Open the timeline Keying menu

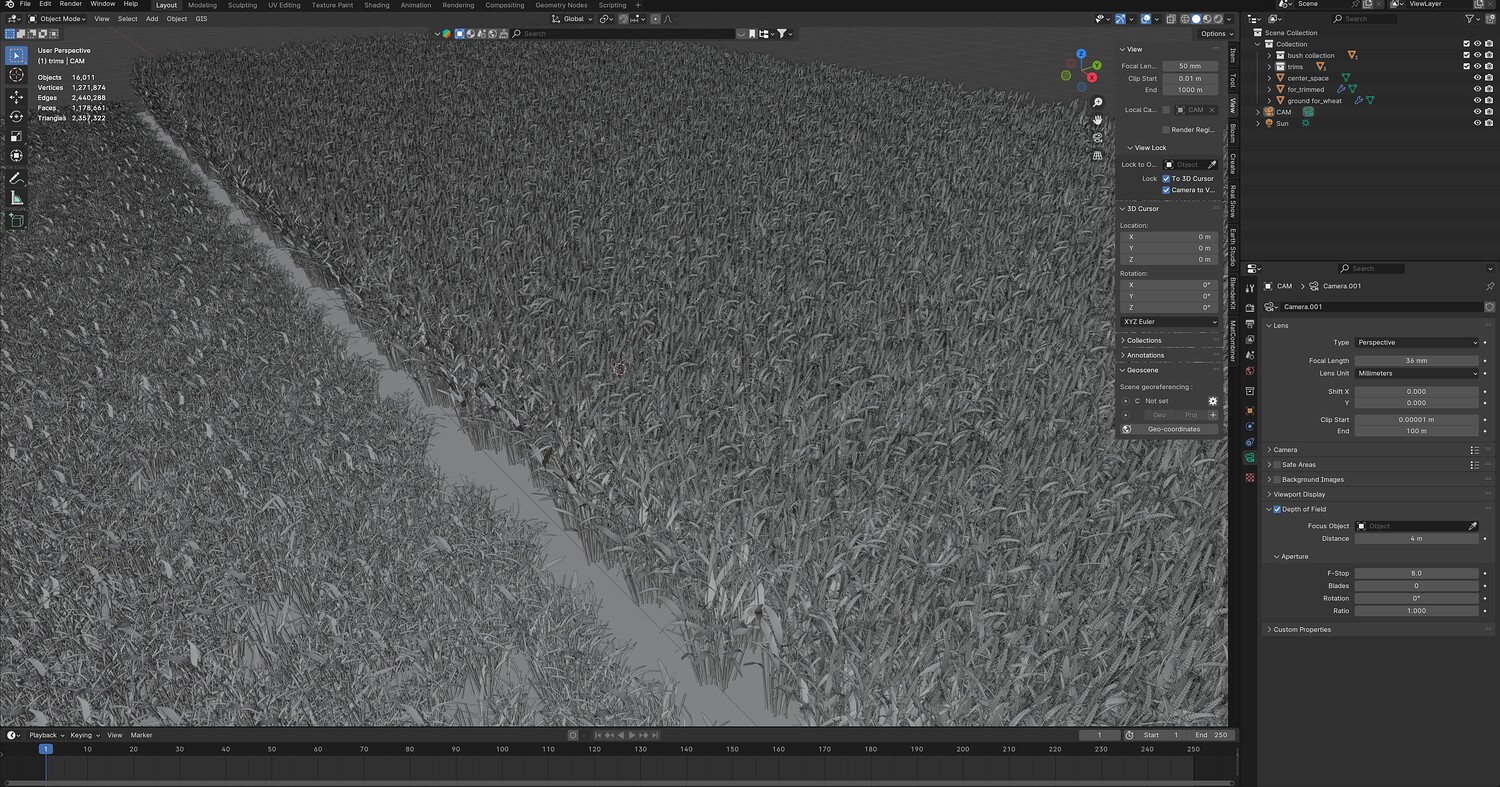click(83, 735)
